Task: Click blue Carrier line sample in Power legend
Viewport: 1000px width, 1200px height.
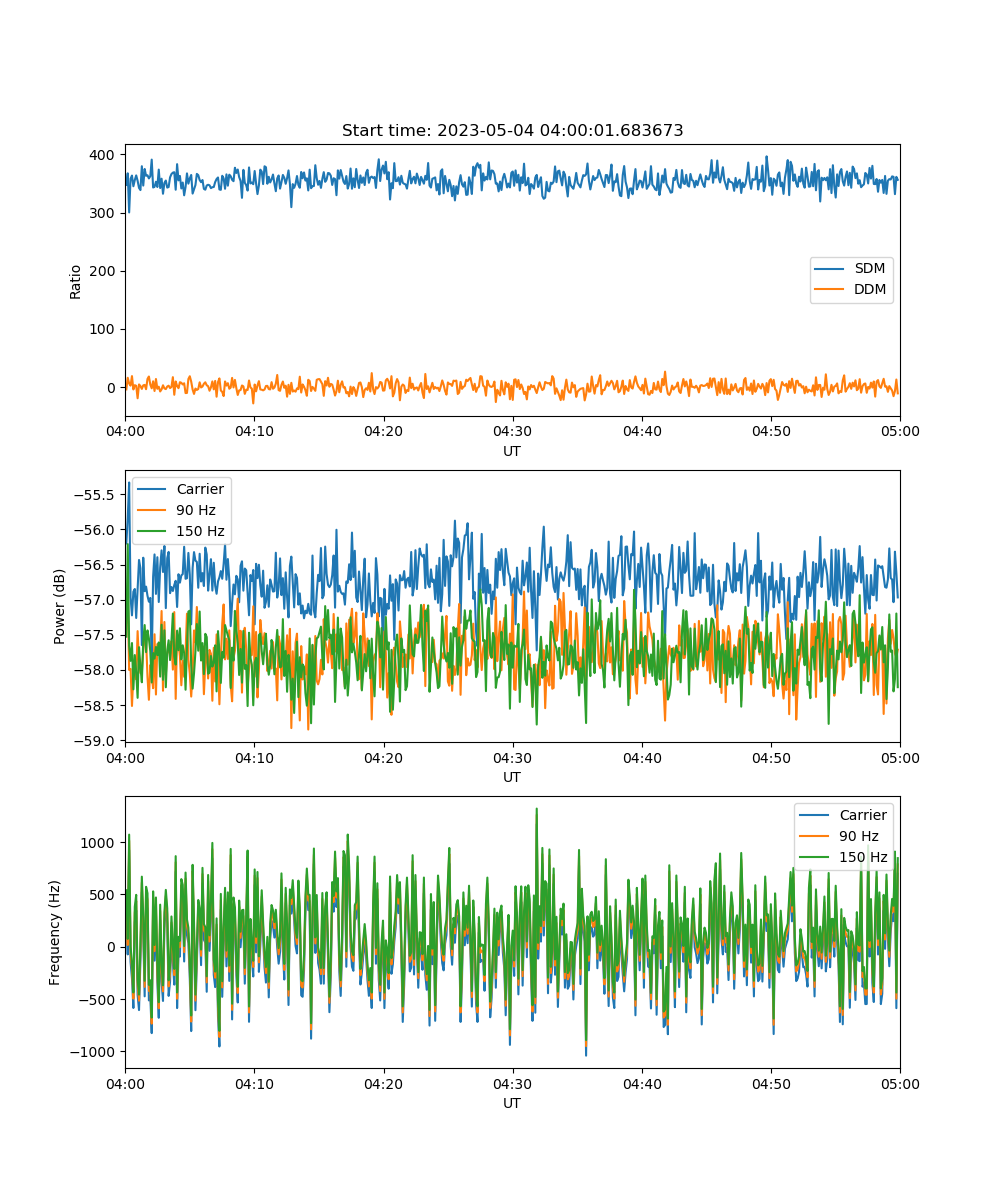Action: click(154, 490)
